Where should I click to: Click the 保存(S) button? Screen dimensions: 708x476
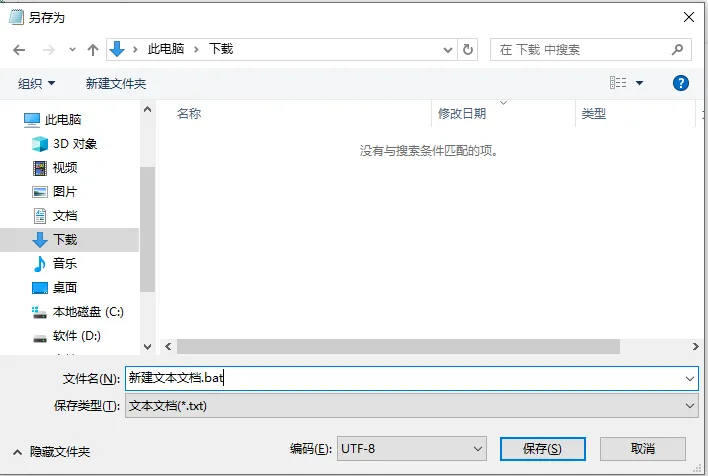(x=543, y=449)
